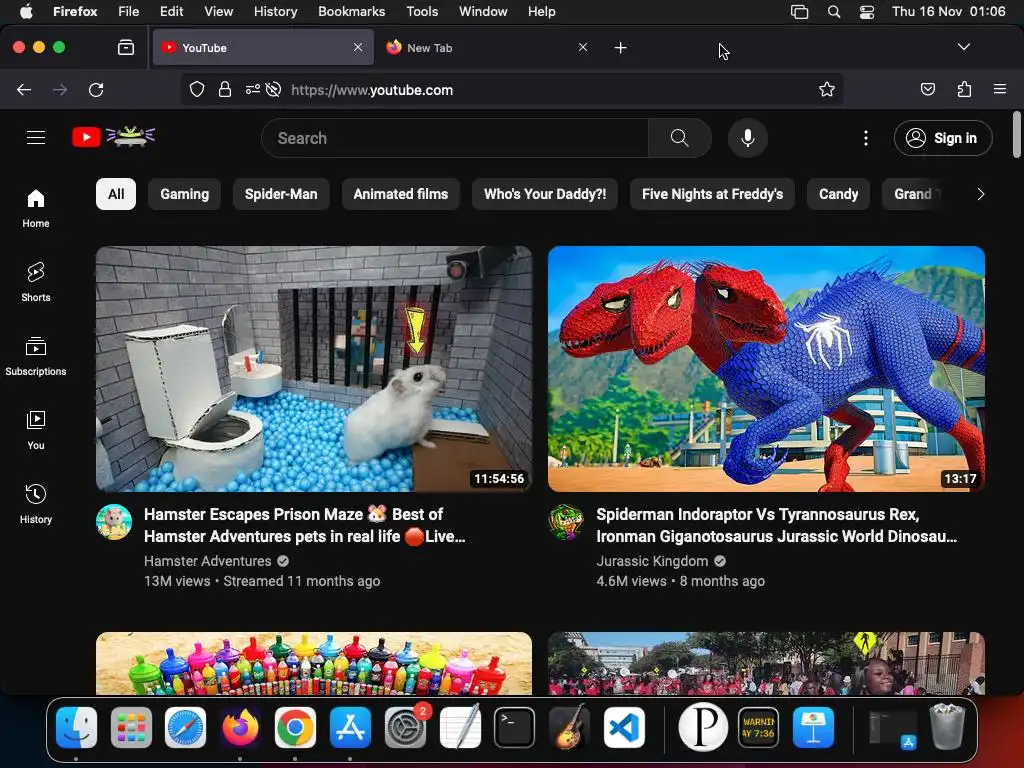Click the YouTube search field
This screenshot has height=768, width=1024.
(455, 138)
